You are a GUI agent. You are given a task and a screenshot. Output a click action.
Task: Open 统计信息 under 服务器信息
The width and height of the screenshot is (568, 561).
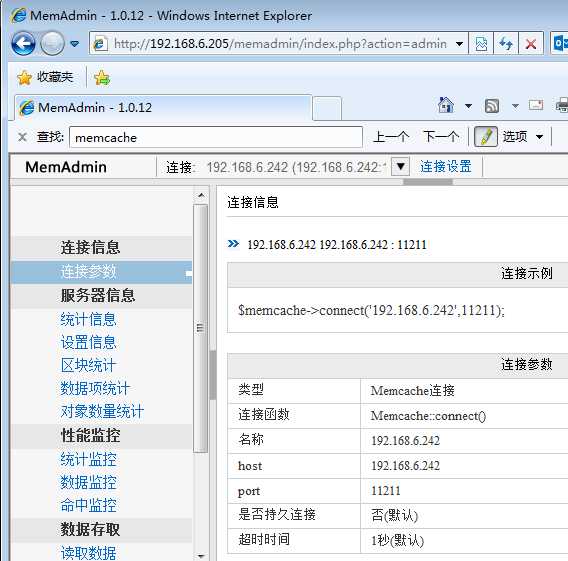point(88,319)
